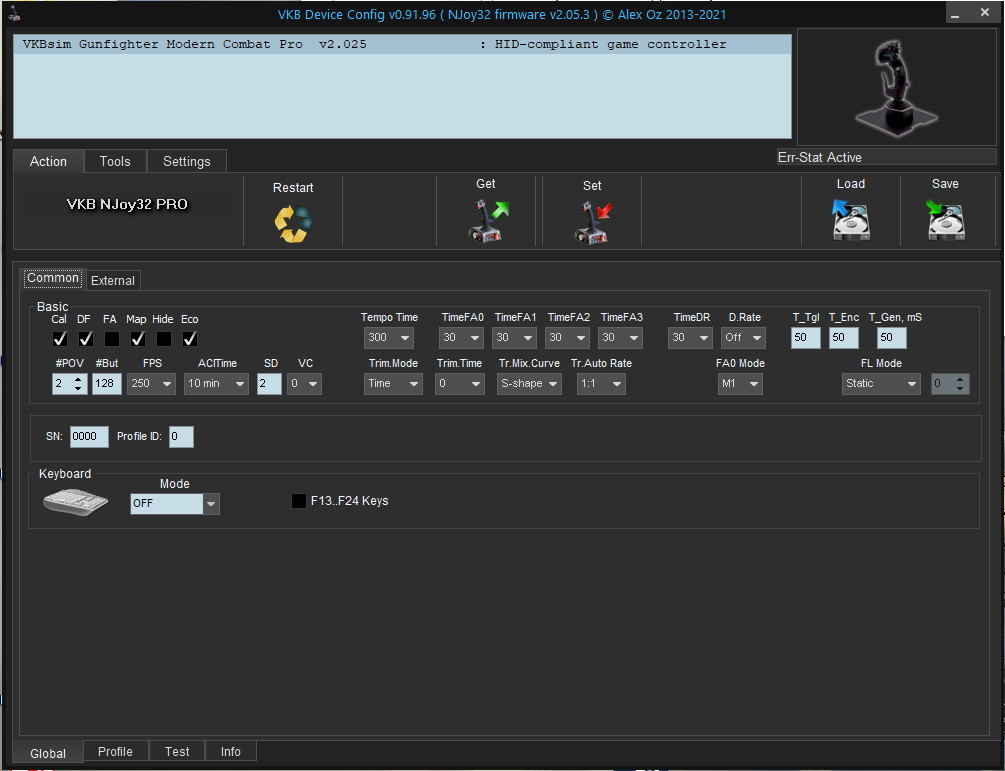This screenshot has width=1005, height=771.
Task: Enable the FA checkbox
Action: click(112, 338)
